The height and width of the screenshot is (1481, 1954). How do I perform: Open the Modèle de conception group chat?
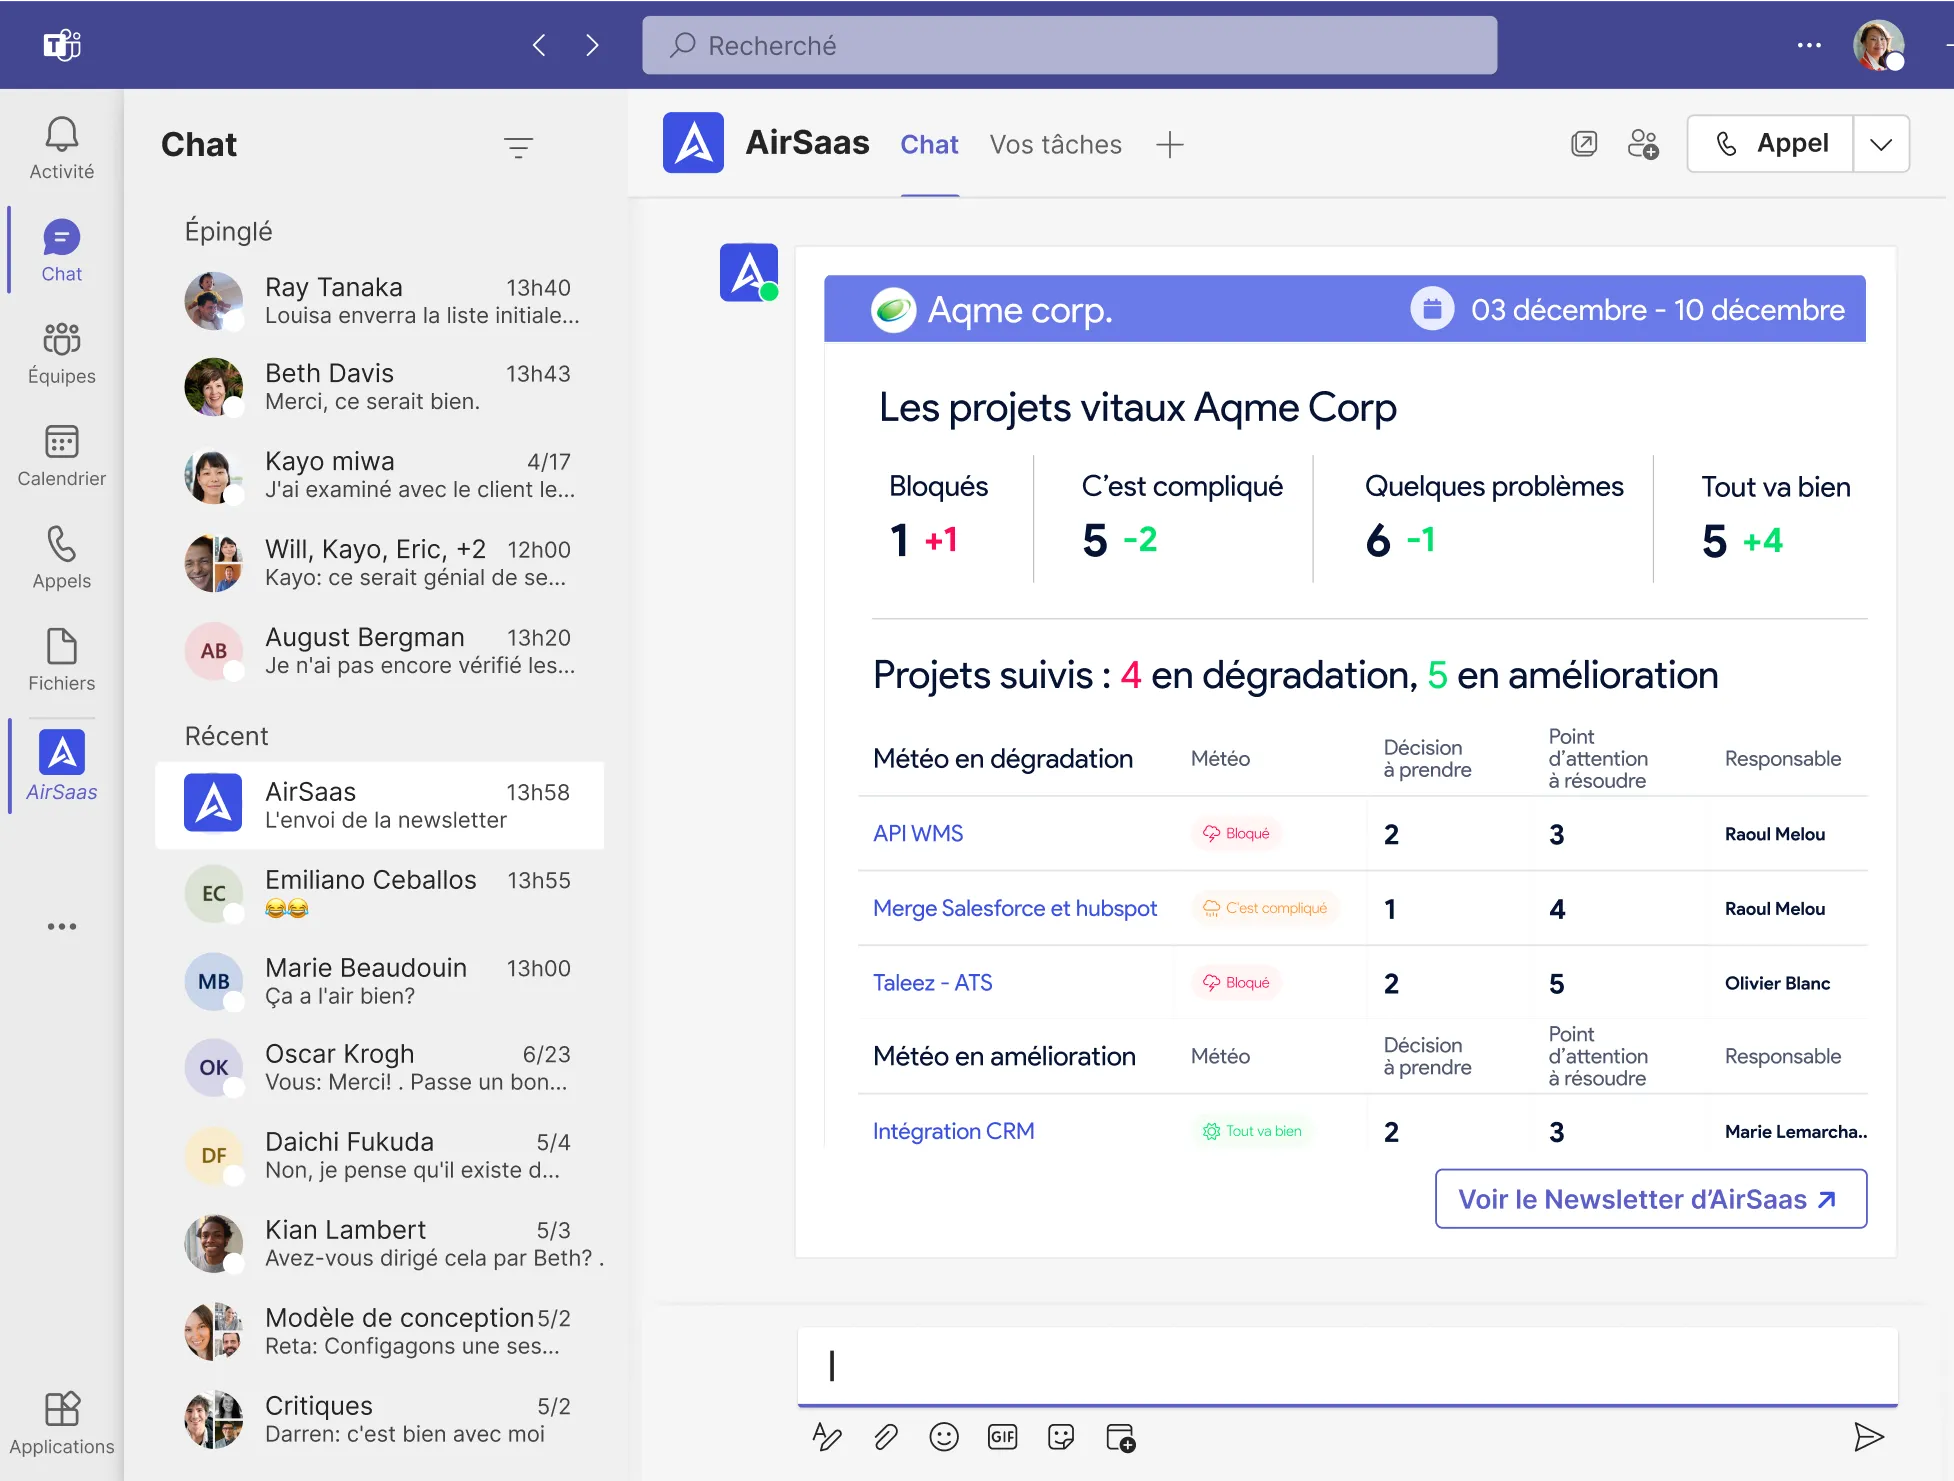(x=380, y=1332)
